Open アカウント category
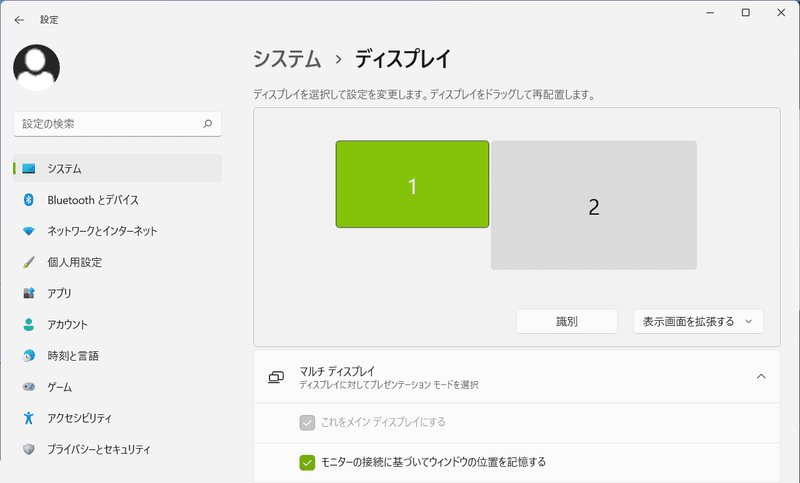 point(117,324)
